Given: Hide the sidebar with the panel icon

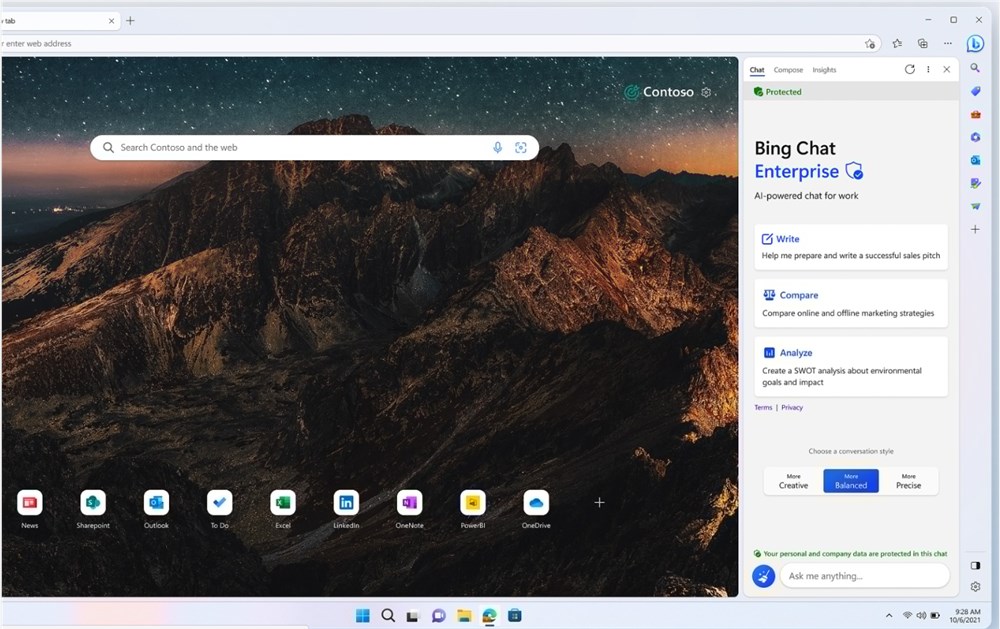Looking at the screenshot, I should point(975,565).
